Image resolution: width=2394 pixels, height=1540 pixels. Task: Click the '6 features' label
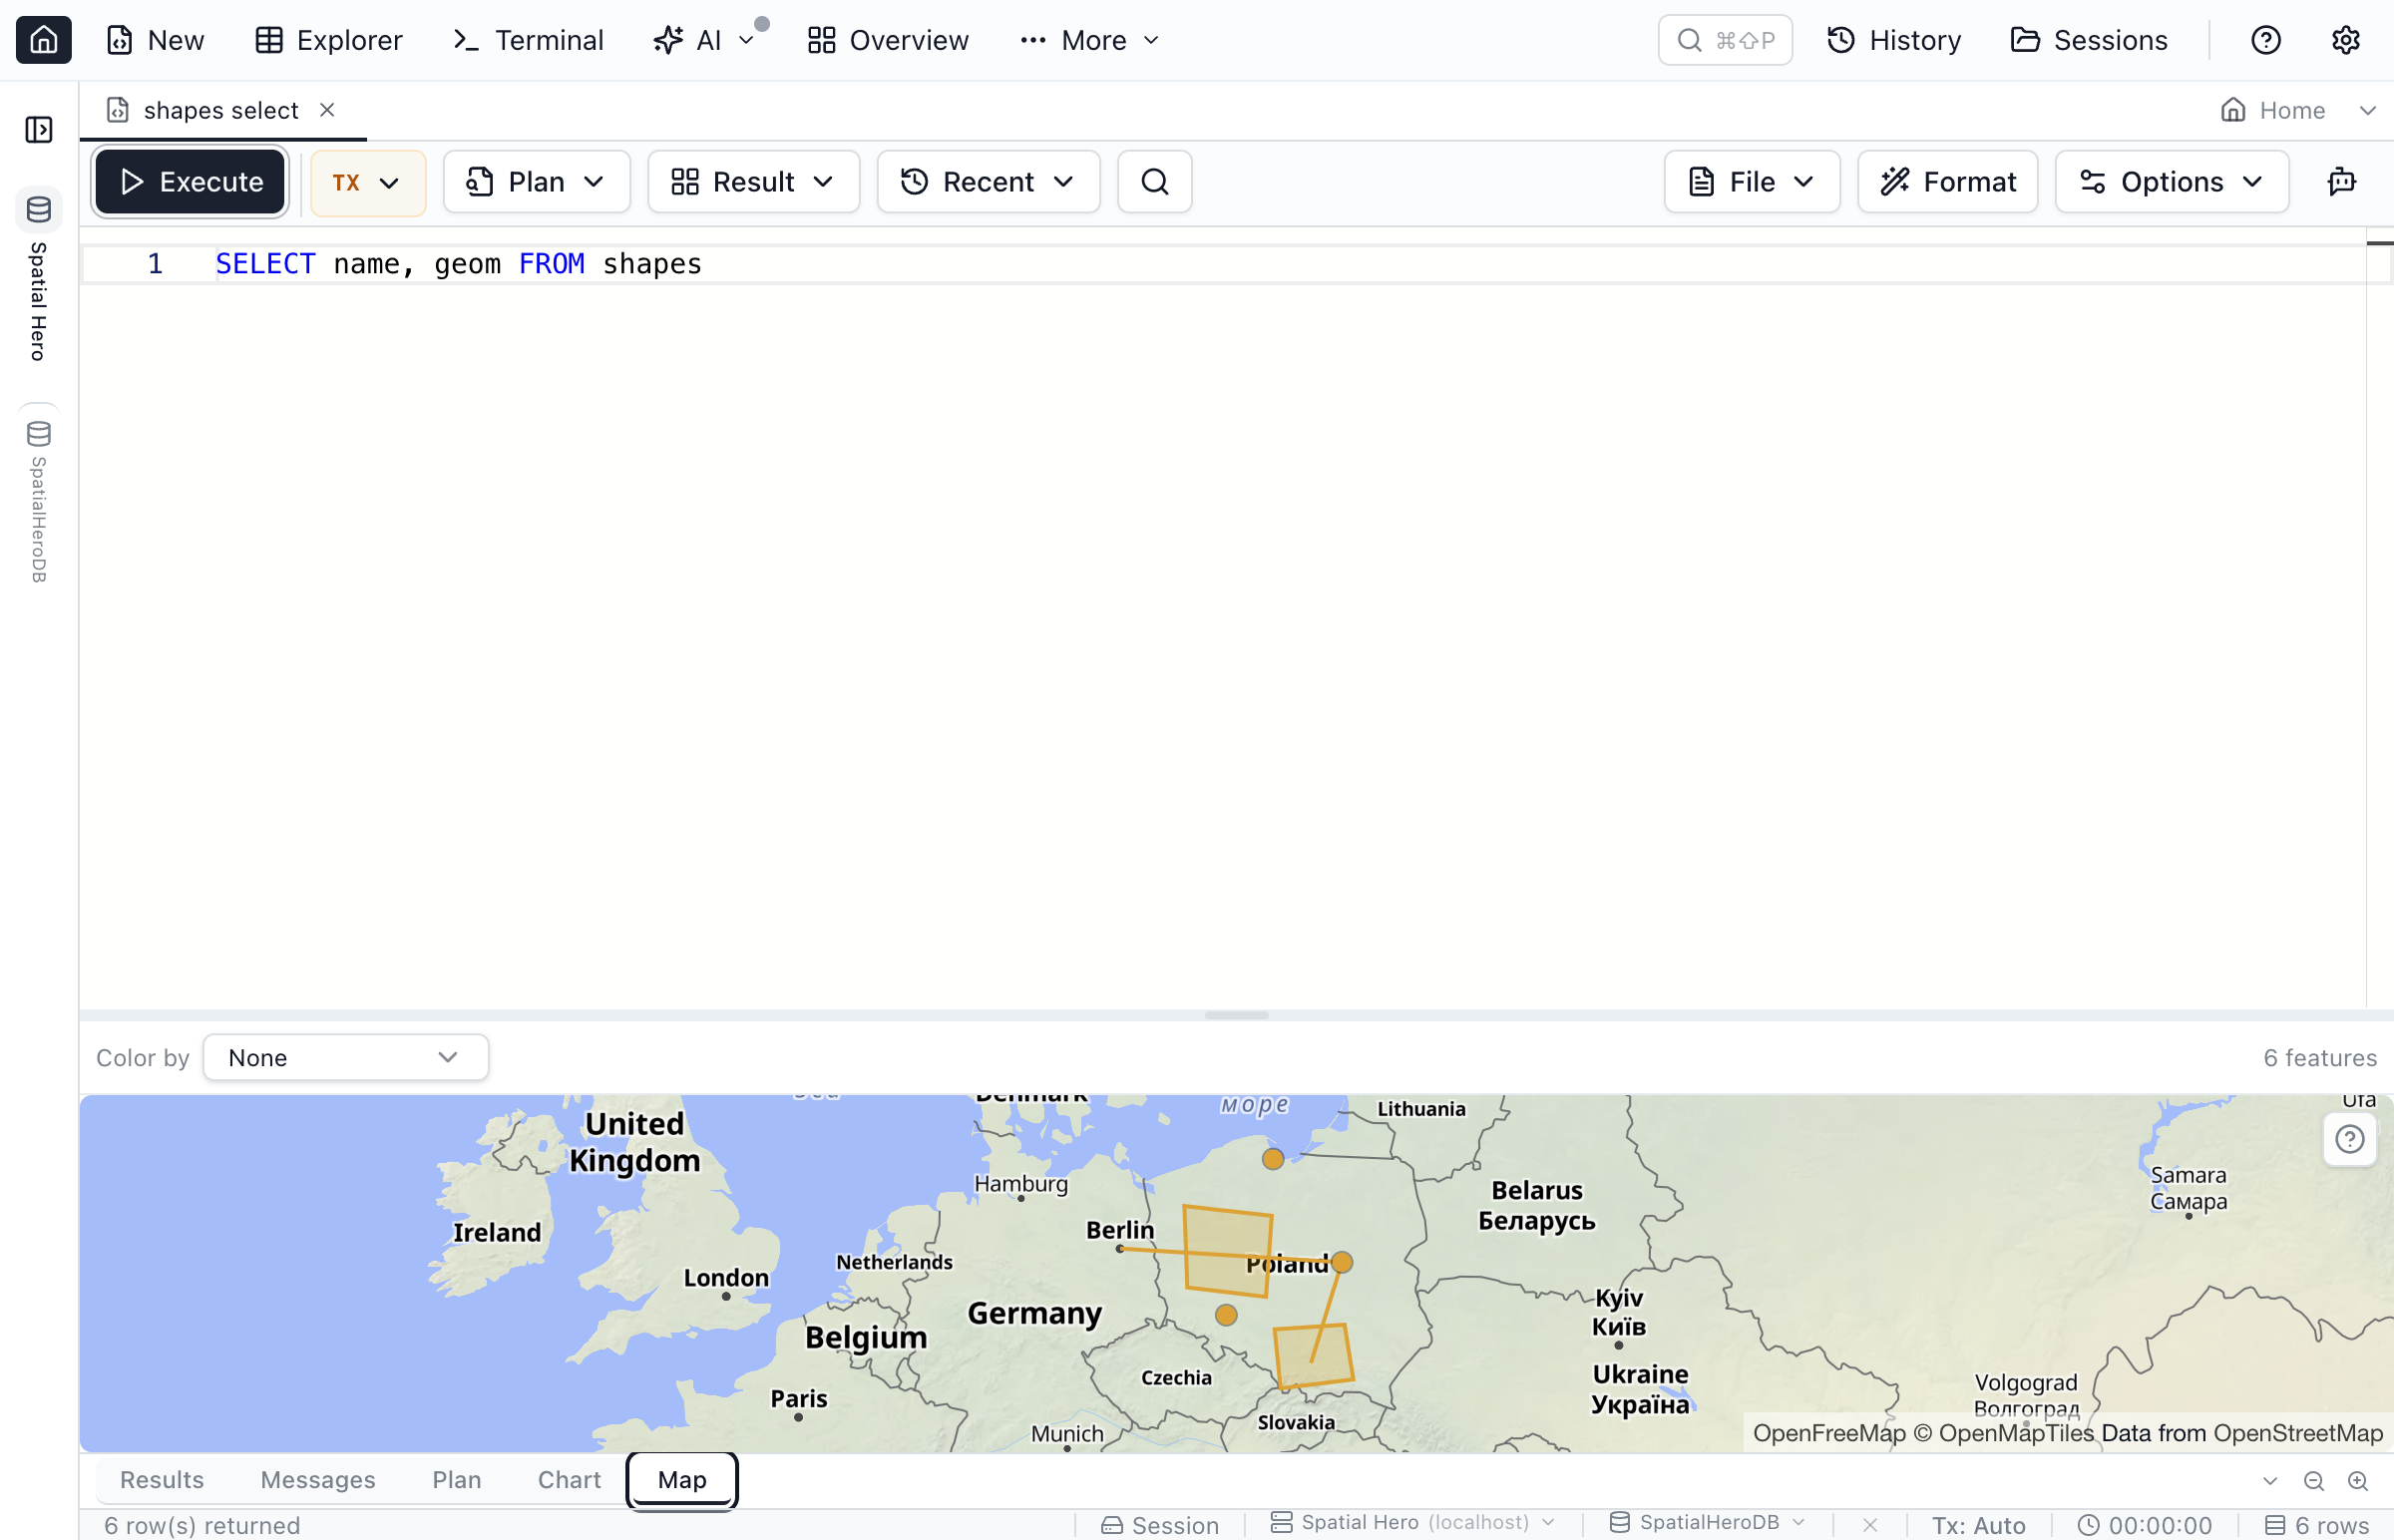coord(2320,1057)
